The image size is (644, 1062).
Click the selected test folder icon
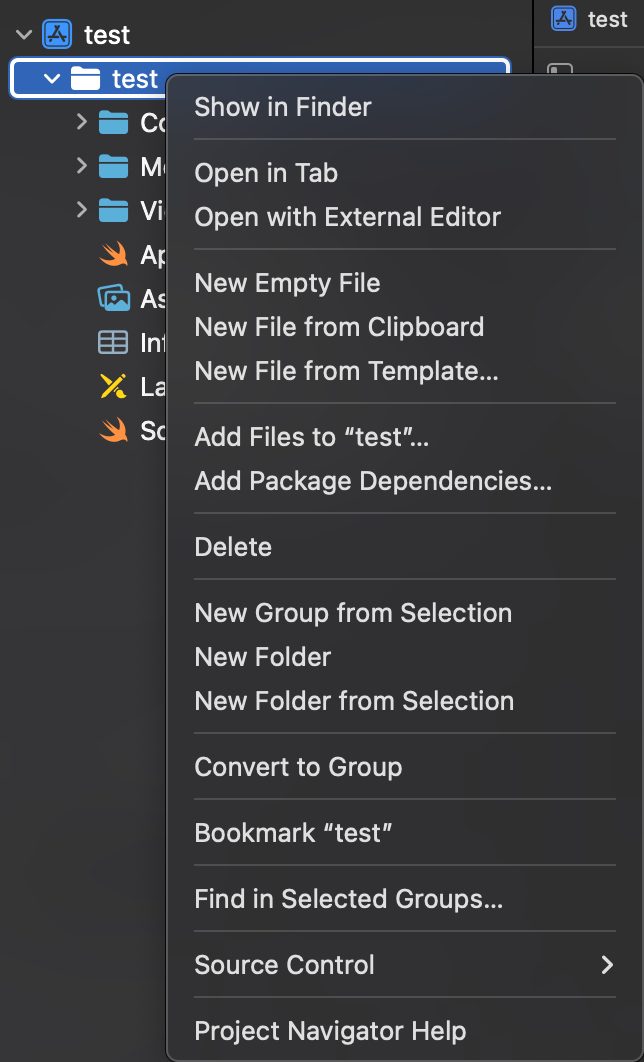[87, 79]
